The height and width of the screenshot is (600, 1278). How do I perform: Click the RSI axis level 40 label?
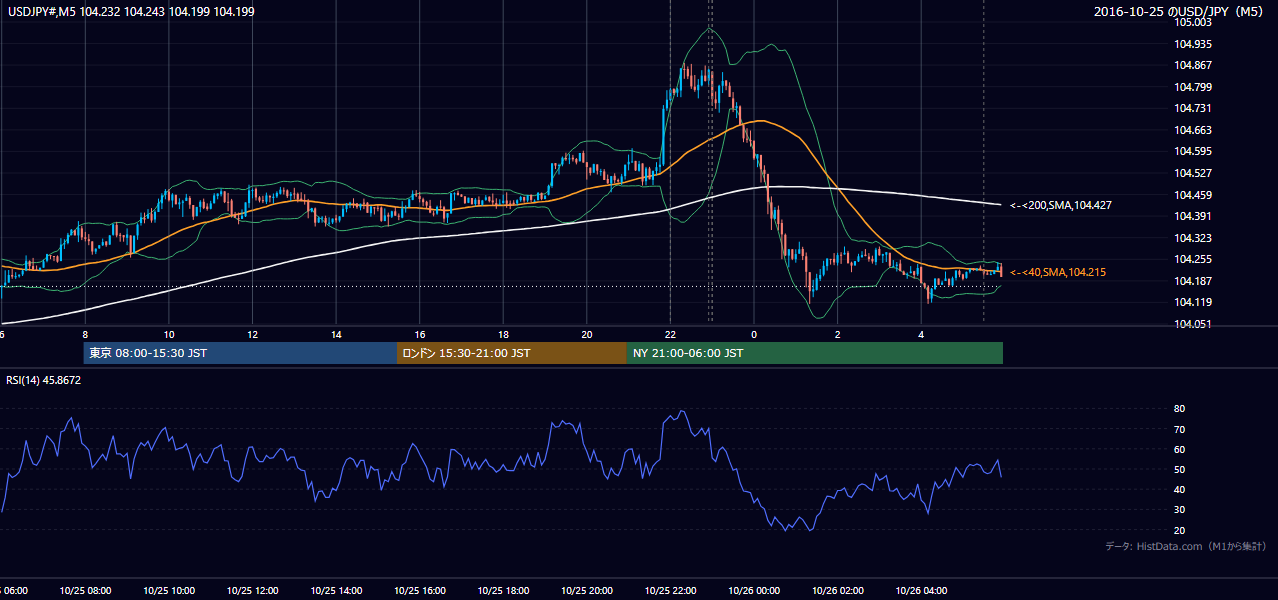pos(1180,490)
